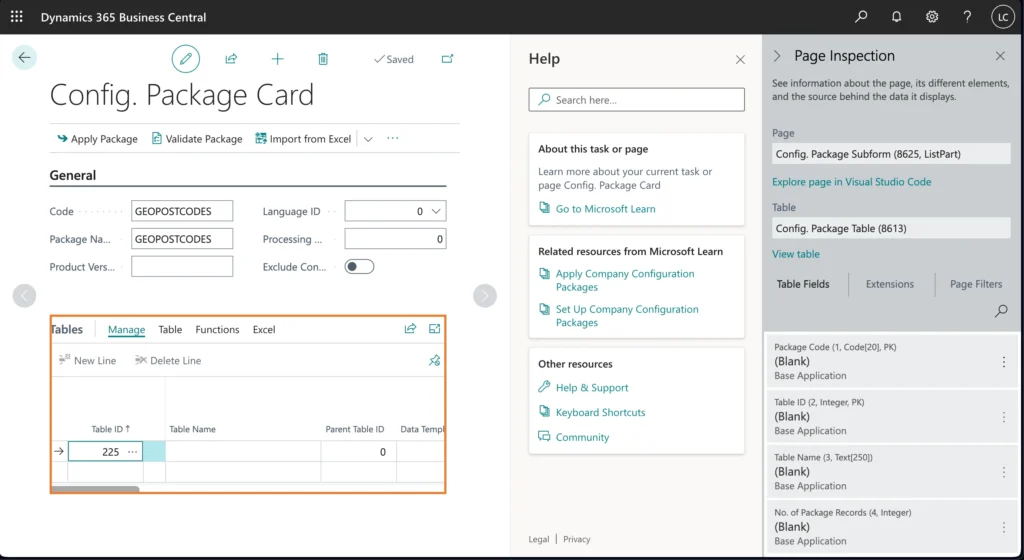Toggle the Exclude Config. Tables switch

coord(359,266)
